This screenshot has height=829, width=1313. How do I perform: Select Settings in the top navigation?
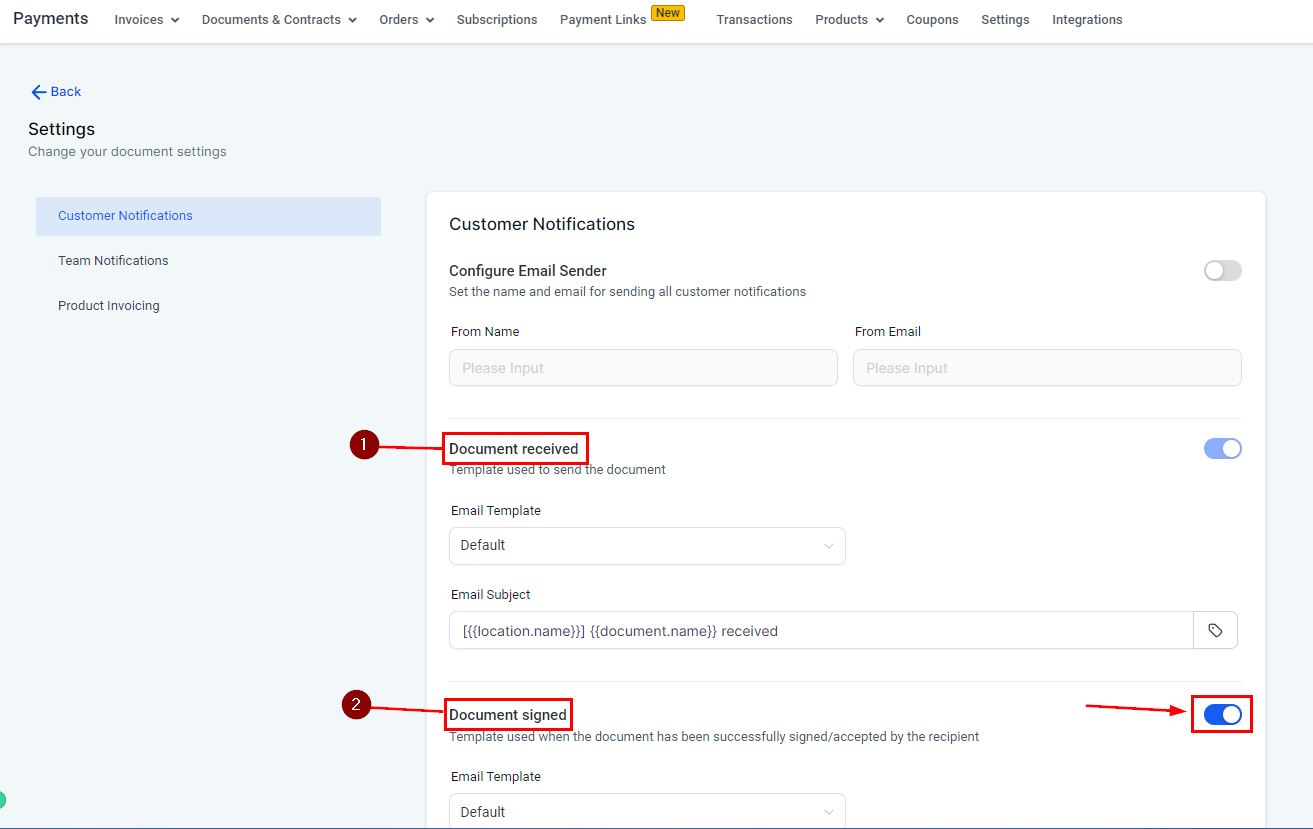[x=1005, y=20]
